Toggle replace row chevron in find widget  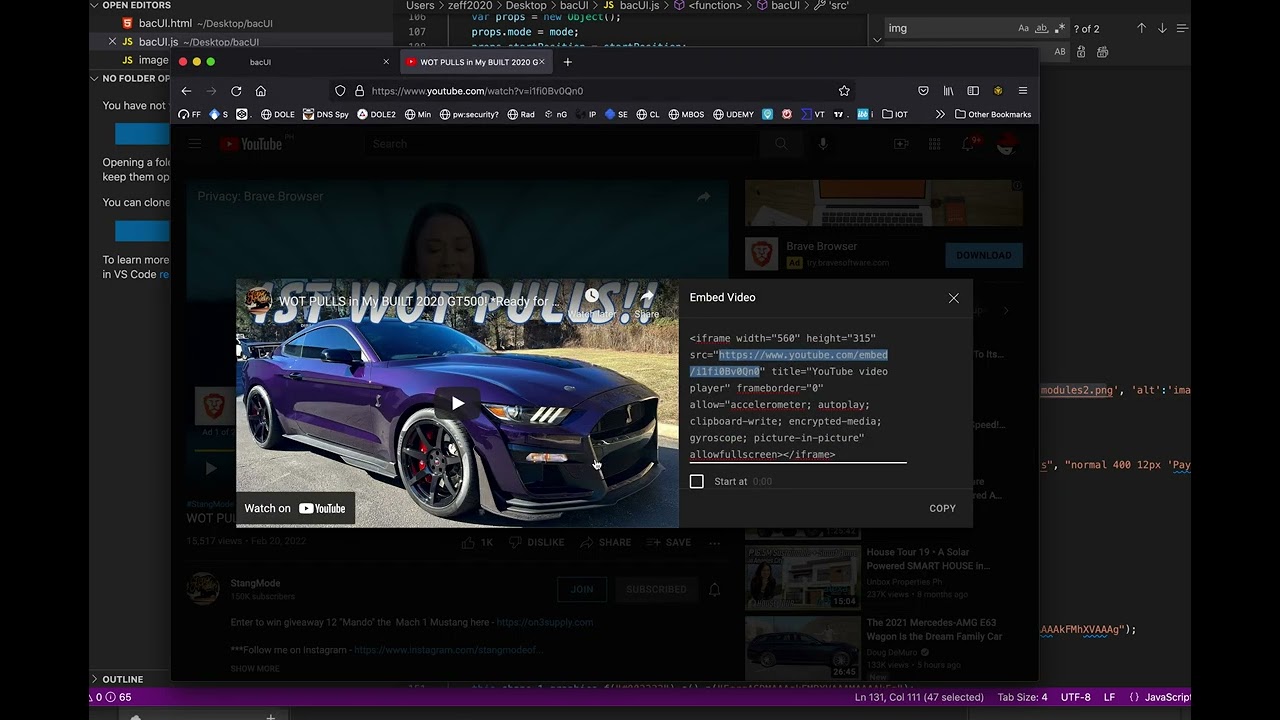pyautogui.click(x=877, y=40)
